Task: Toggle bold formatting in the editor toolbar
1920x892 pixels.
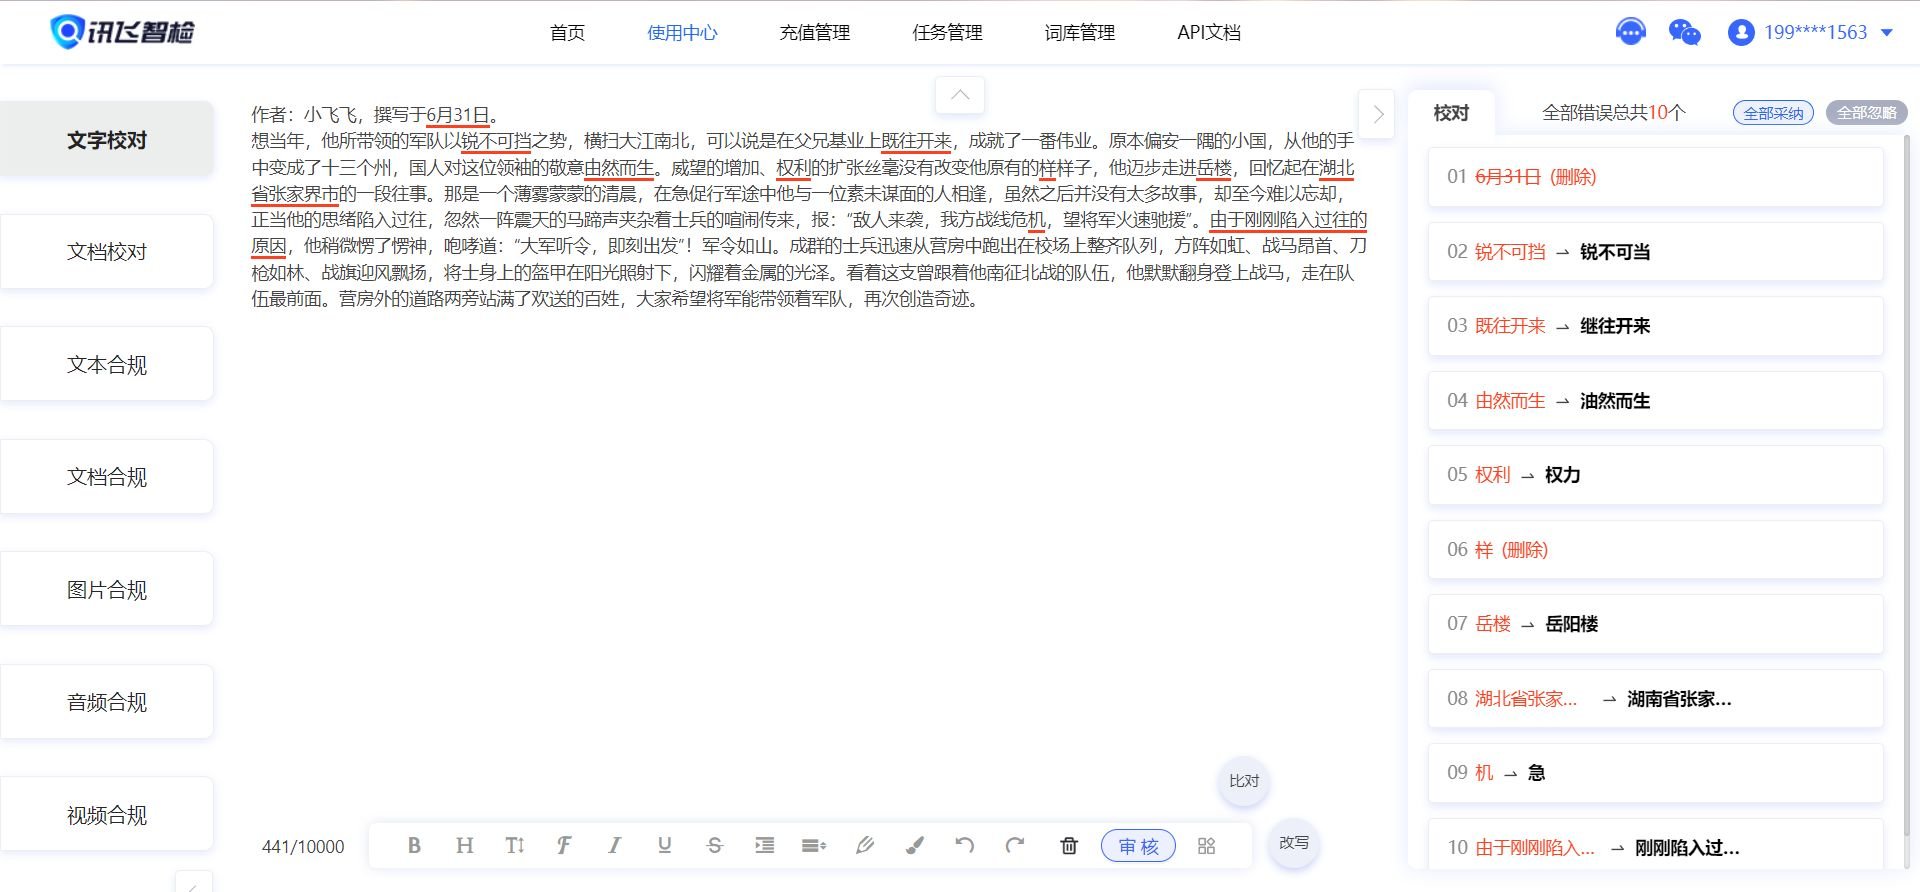Action: tap(414, 846)
